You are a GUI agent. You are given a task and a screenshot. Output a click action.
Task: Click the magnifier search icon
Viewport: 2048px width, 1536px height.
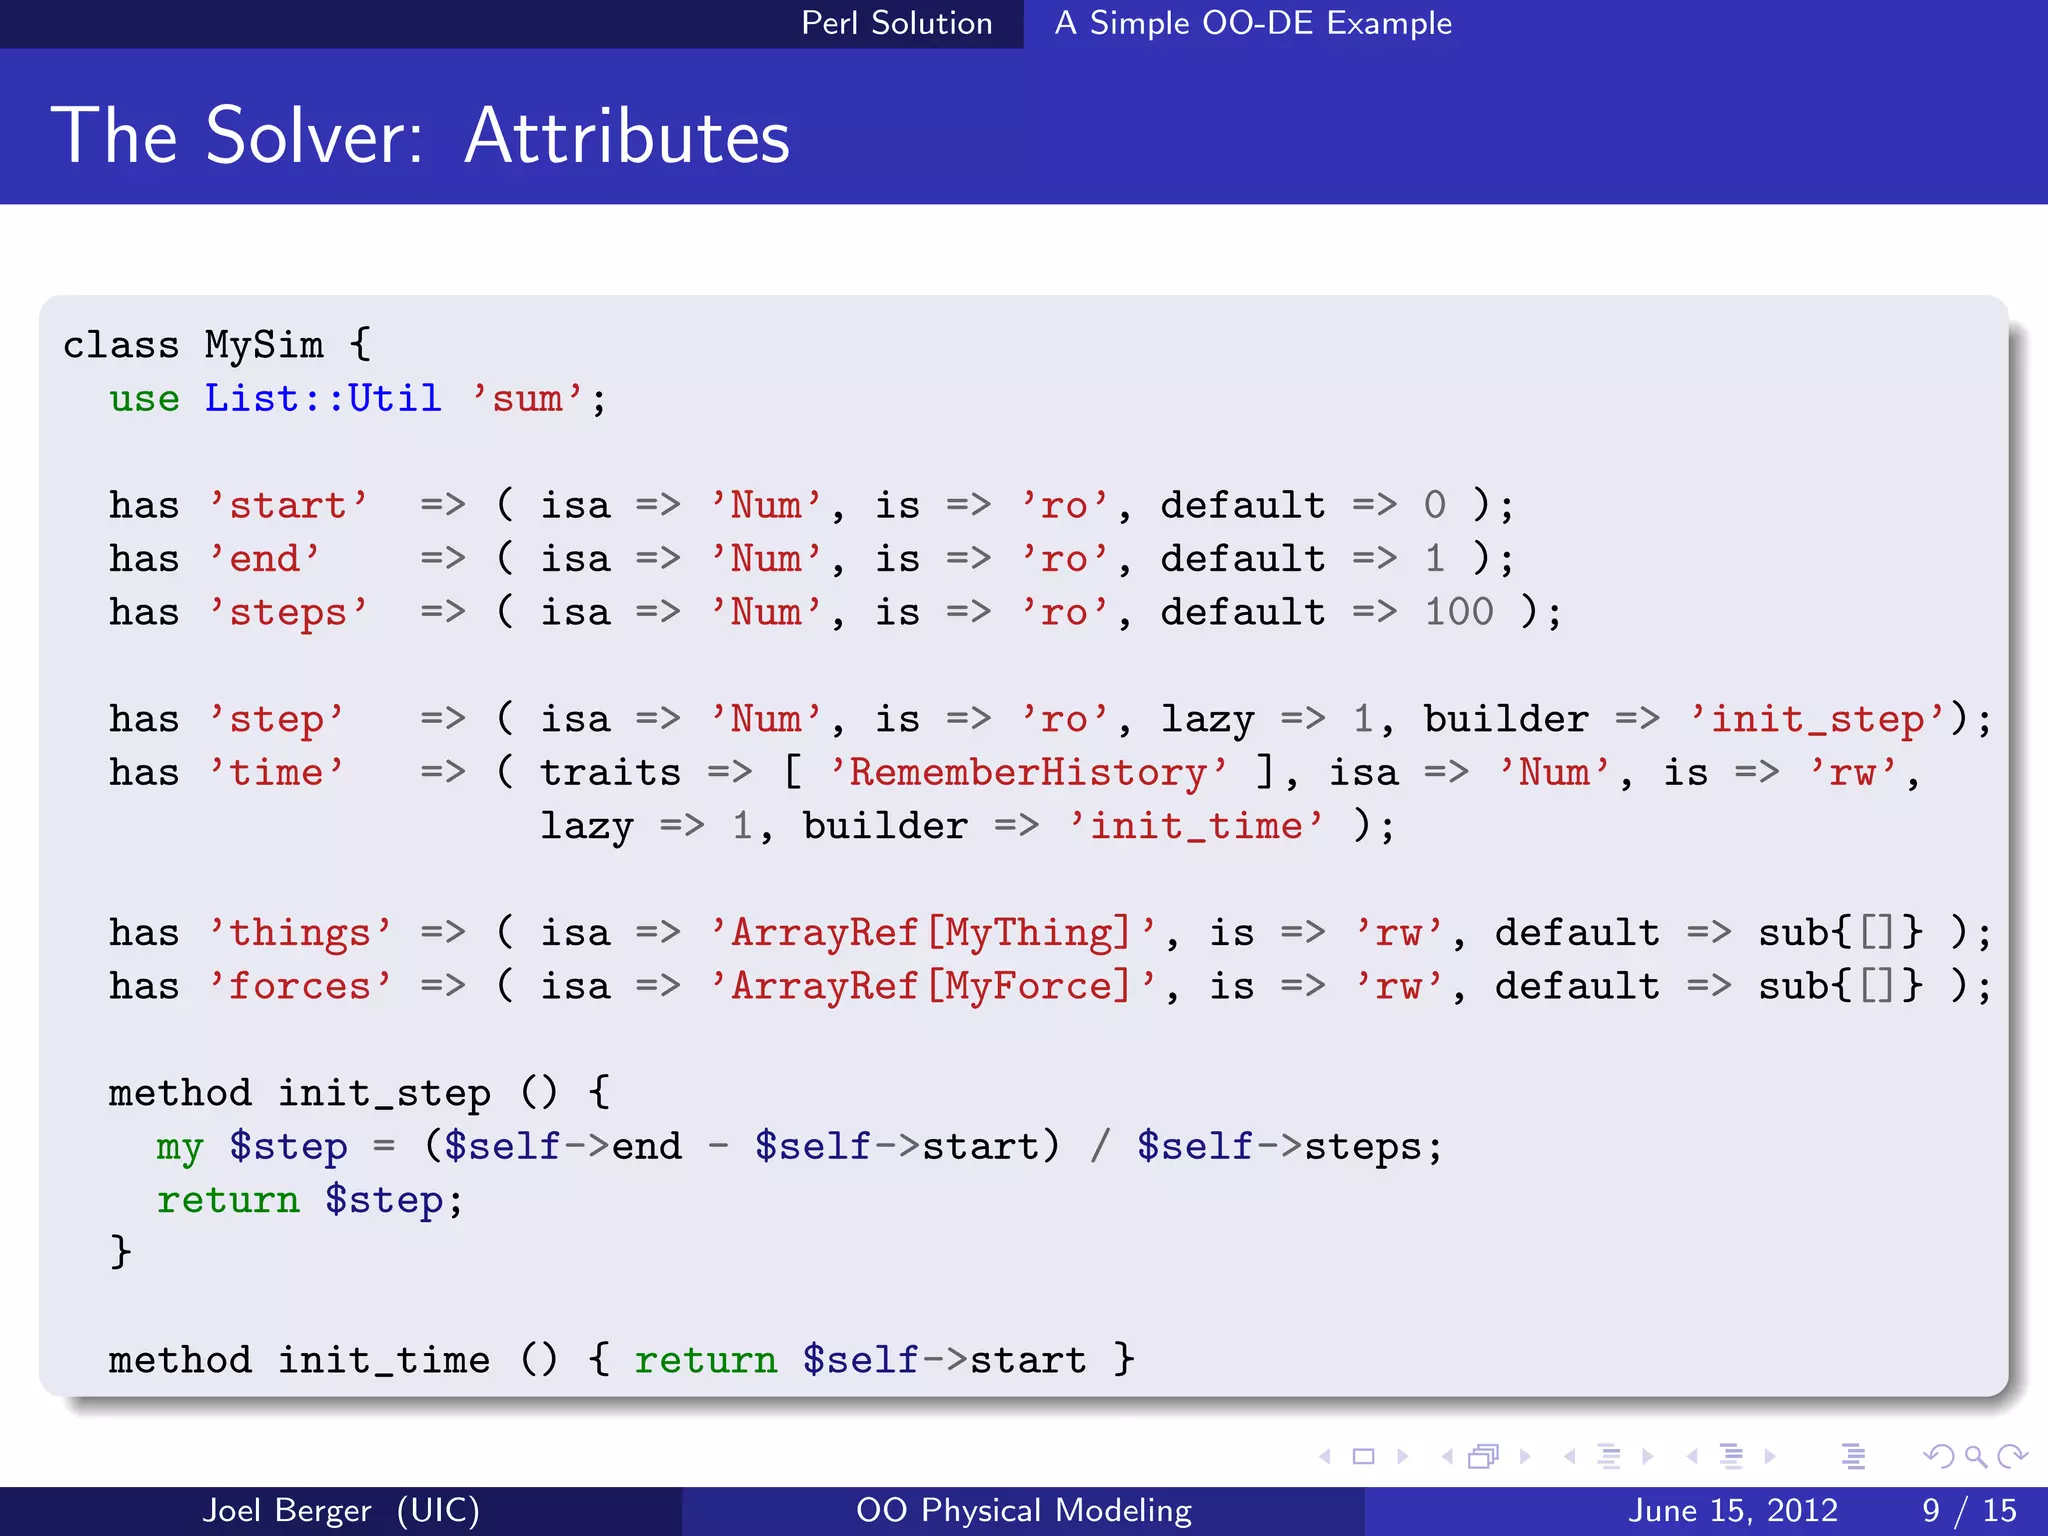(1975, 1457)
